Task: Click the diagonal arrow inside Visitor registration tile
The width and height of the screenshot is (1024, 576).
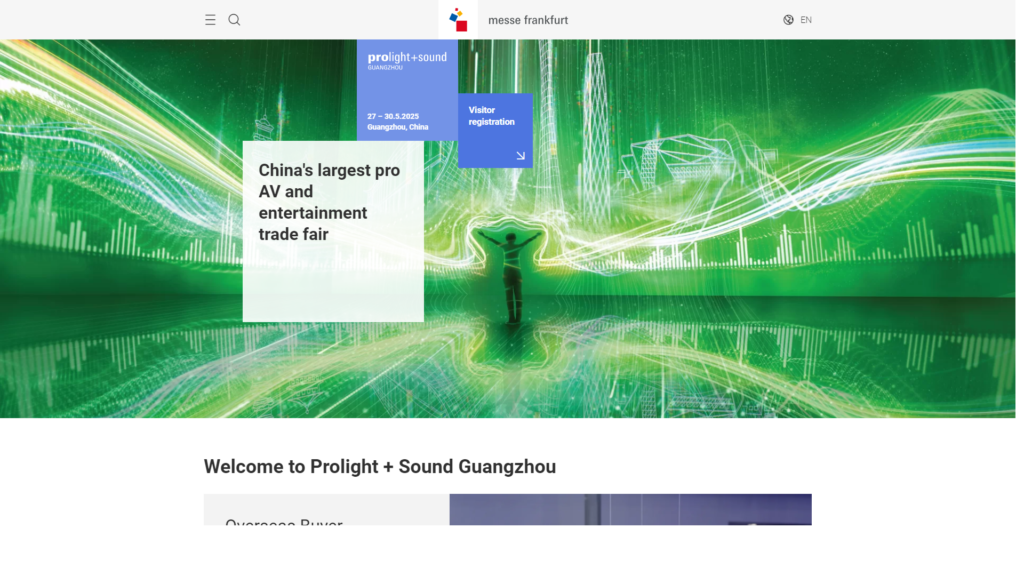Action: point(520,155)
